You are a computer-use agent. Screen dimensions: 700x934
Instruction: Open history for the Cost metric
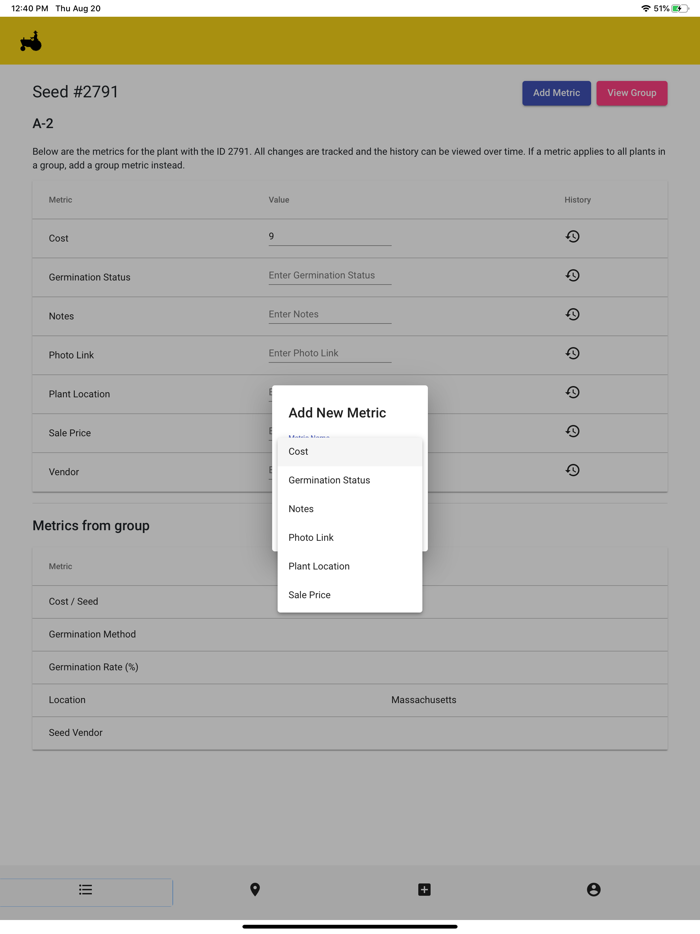[572, 237]
